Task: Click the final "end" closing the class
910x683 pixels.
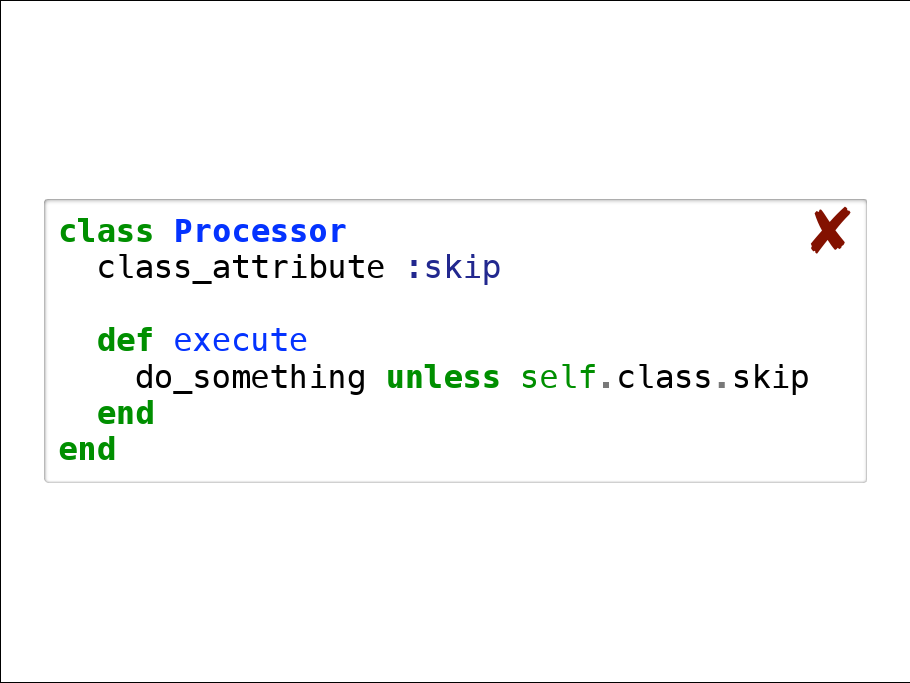Action: pos(87,450)
